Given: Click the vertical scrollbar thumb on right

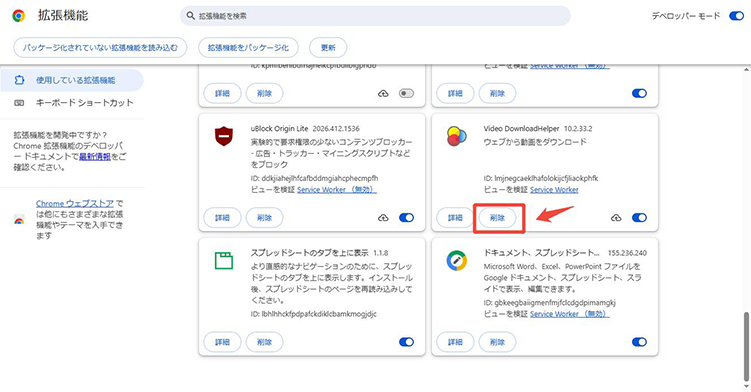Looking at the screenshot, I should (746, 346).
